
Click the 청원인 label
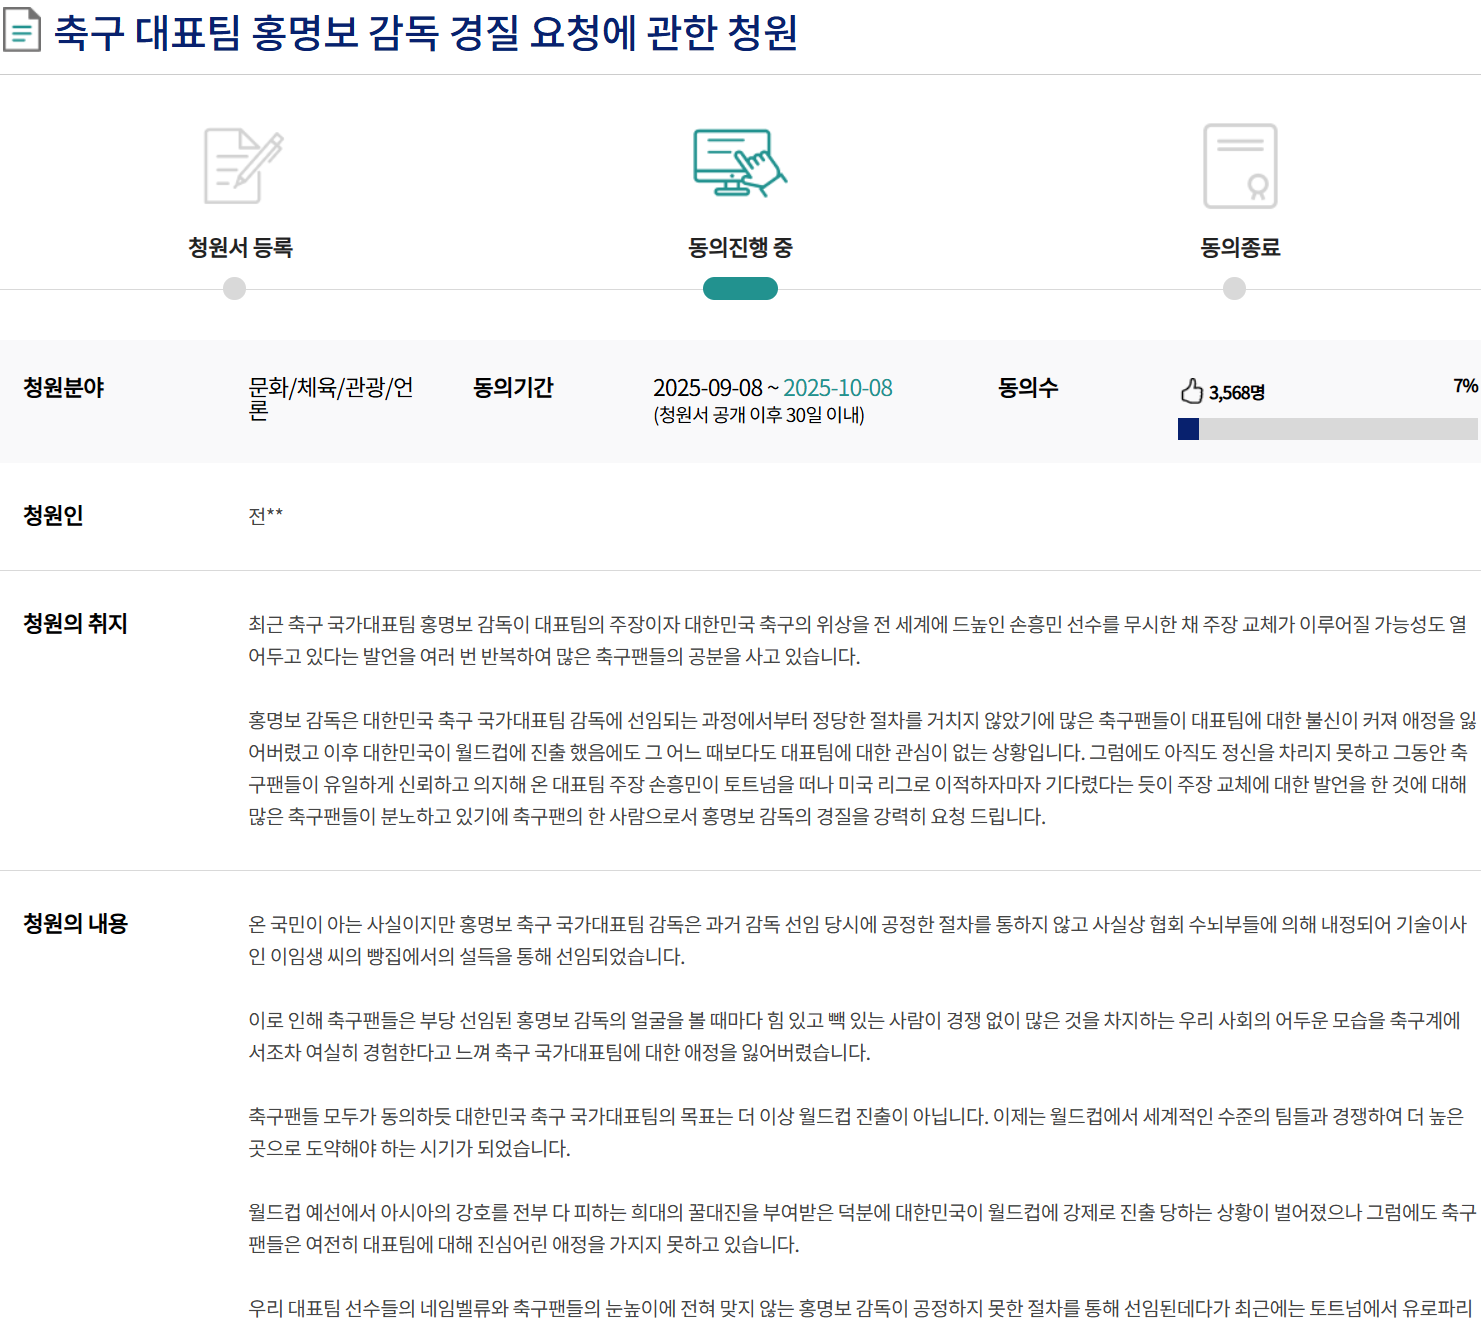pos(53,516)
